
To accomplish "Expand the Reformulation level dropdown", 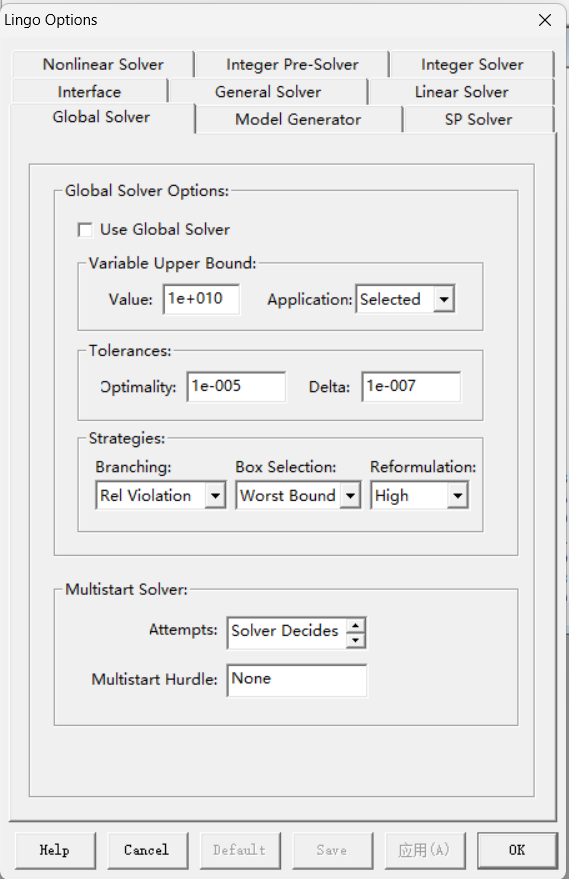I will [x=457, y=496].
